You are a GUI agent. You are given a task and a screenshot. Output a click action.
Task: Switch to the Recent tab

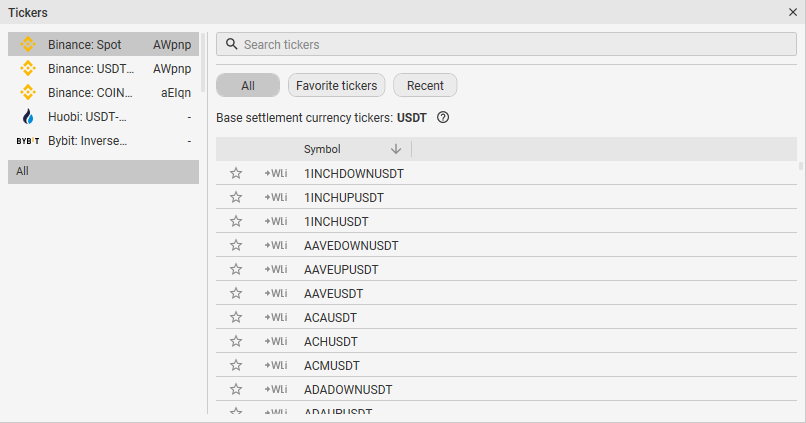click(x=425, y=85)
